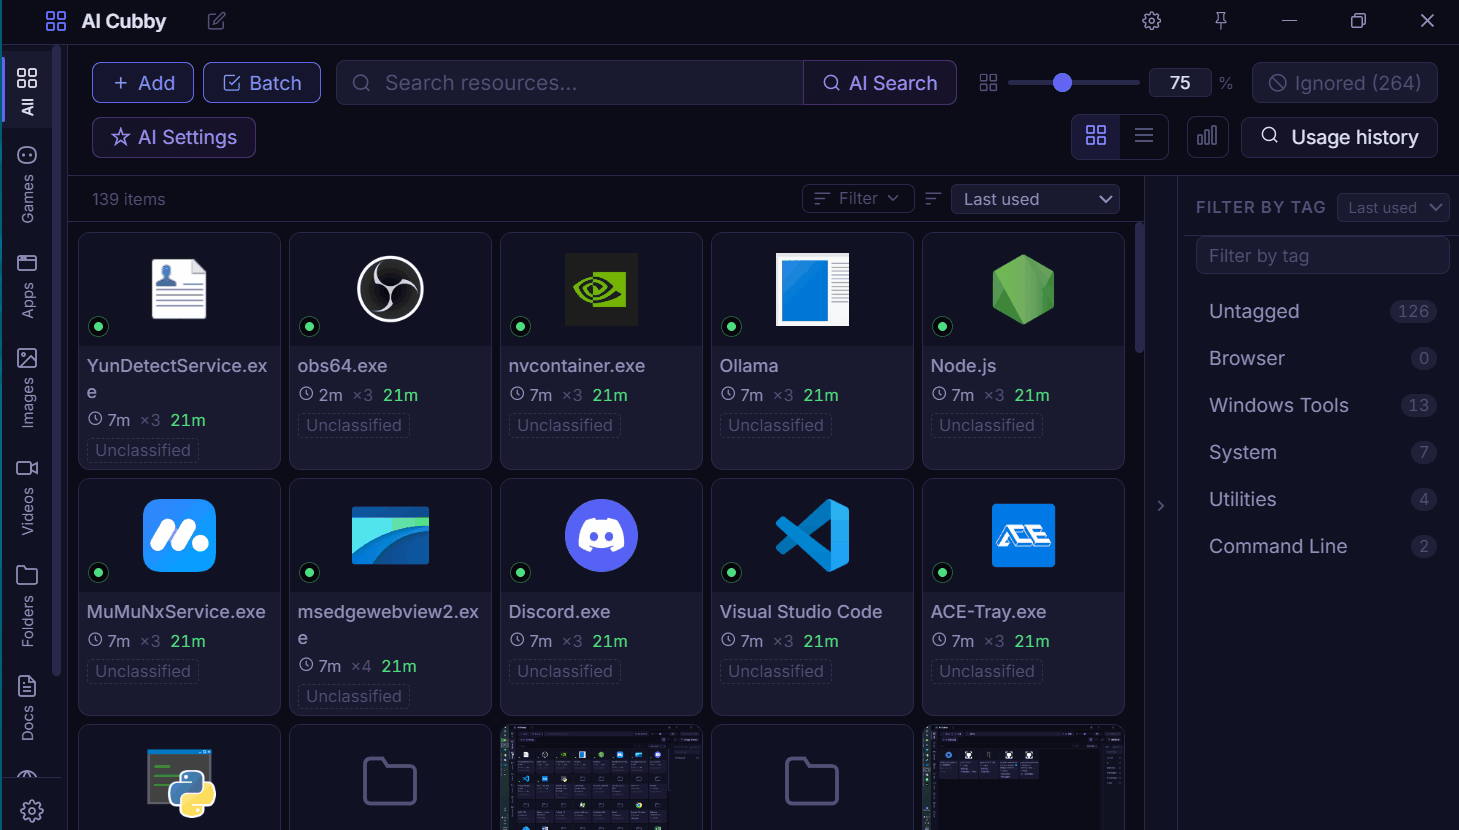Open the Visual Studio Code icon
Viewport: 1459px width, 830px height.
[812, 535]
